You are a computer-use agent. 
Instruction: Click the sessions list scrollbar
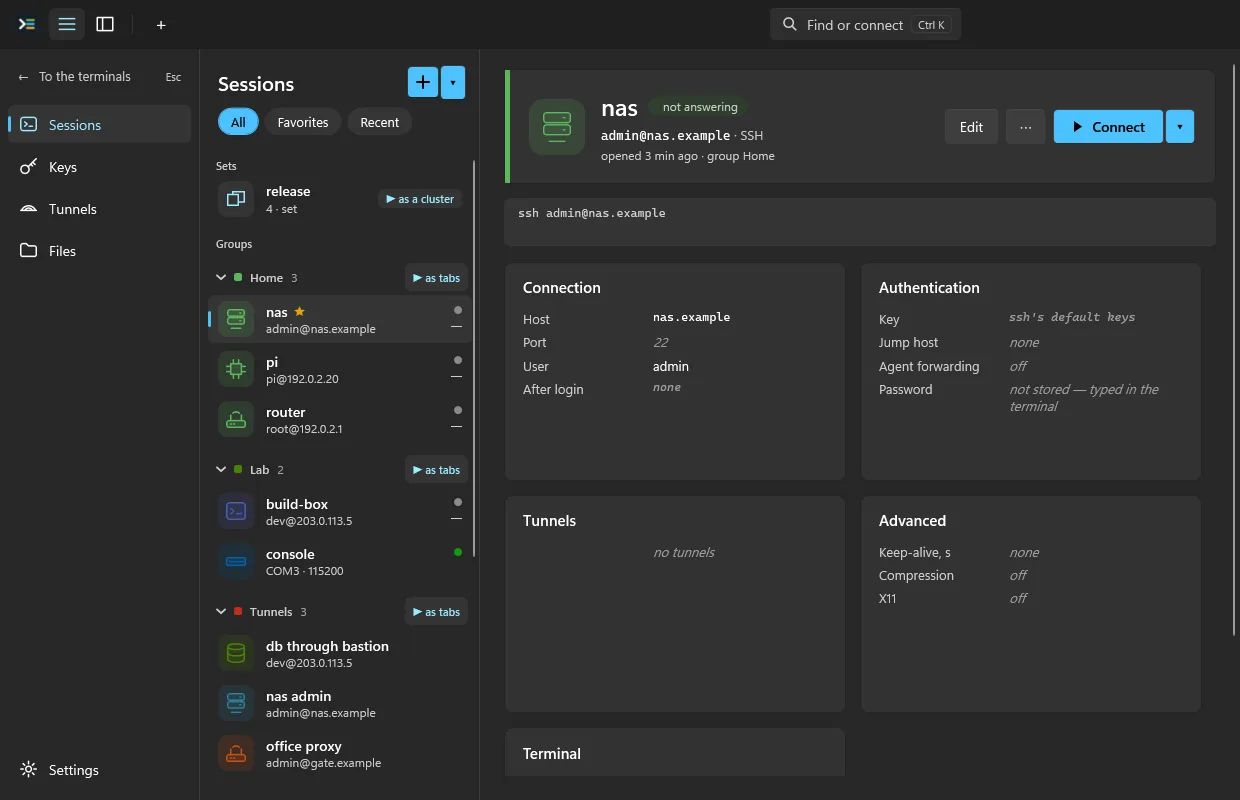click(474, 358)
